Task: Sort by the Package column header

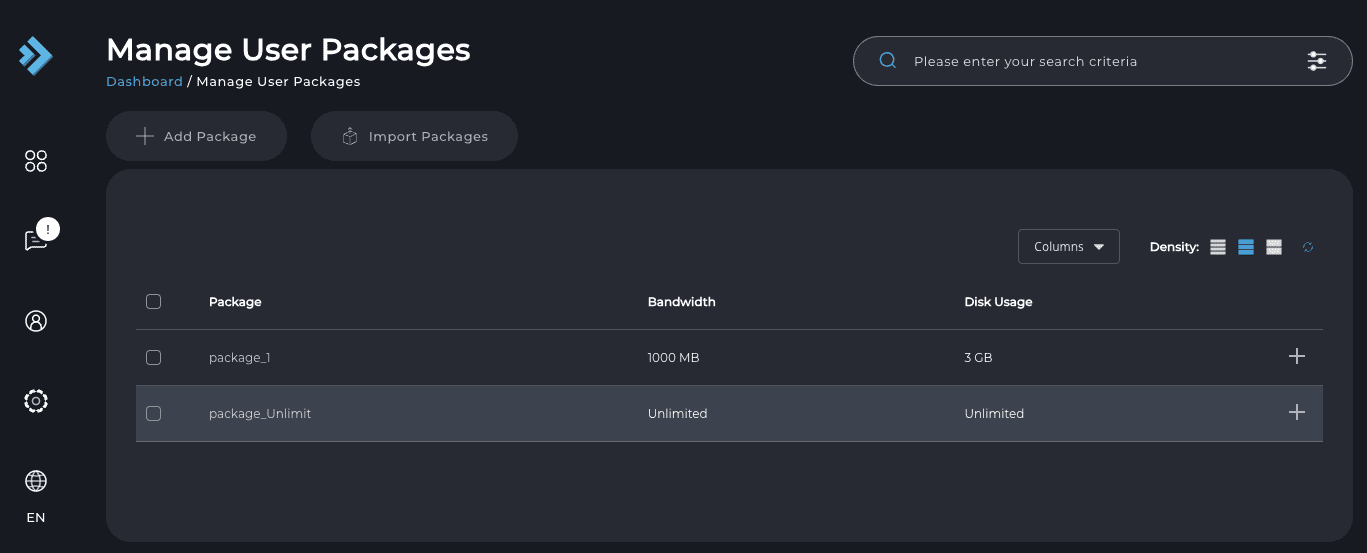Action: 235,302
